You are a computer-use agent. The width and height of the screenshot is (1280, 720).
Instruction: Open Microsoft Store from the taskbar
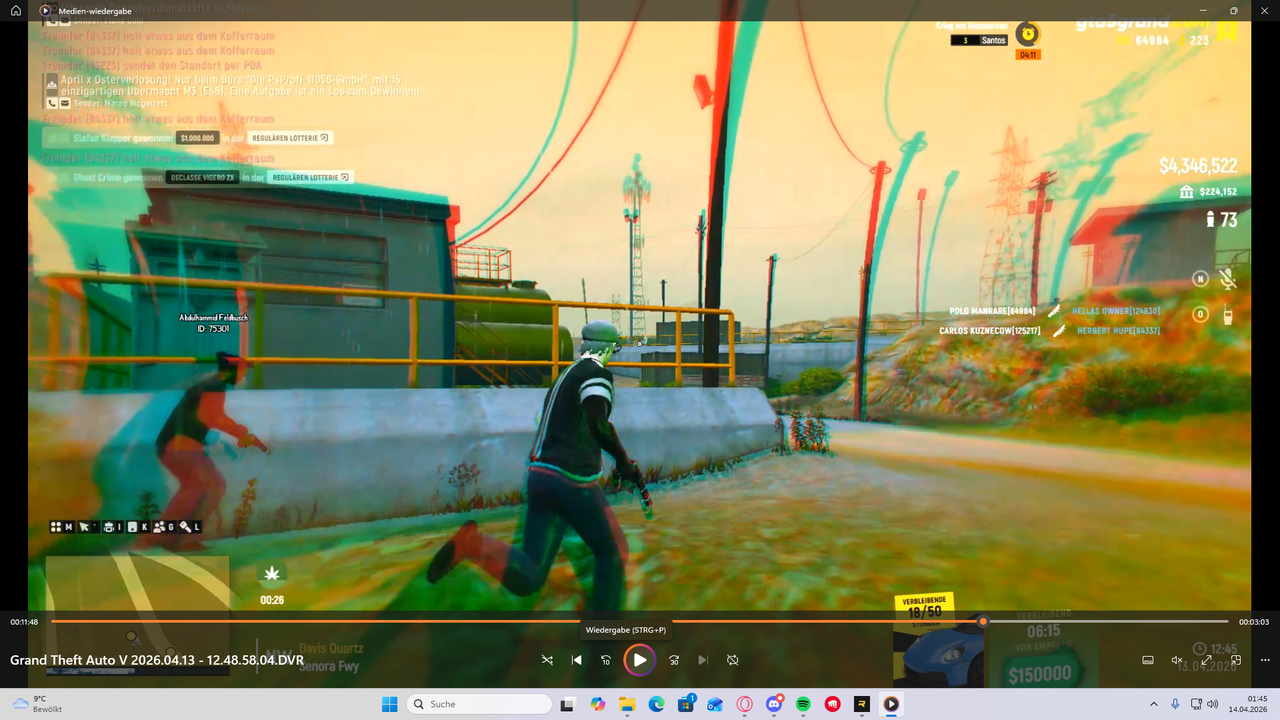tap(686, 704)
